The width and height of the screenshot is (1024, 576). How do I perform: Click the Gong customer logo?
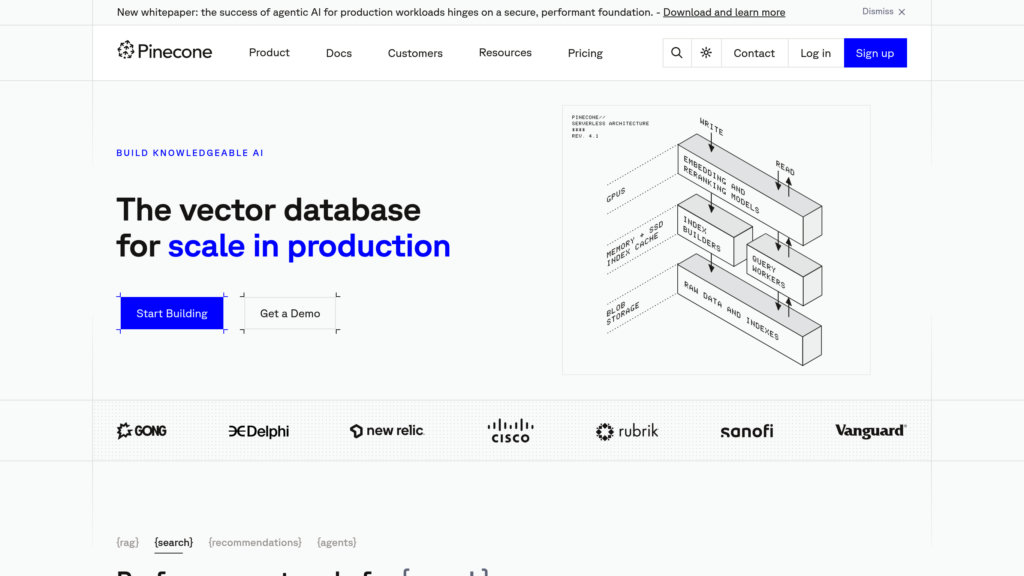[142, 431]
